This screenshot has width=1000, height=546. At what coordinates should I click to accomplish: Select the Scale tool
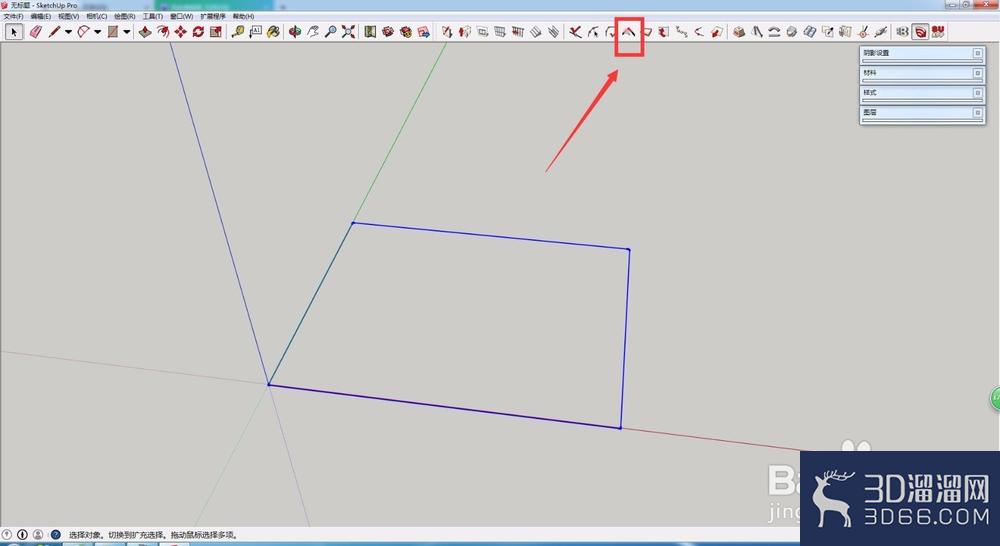point(216,31)
